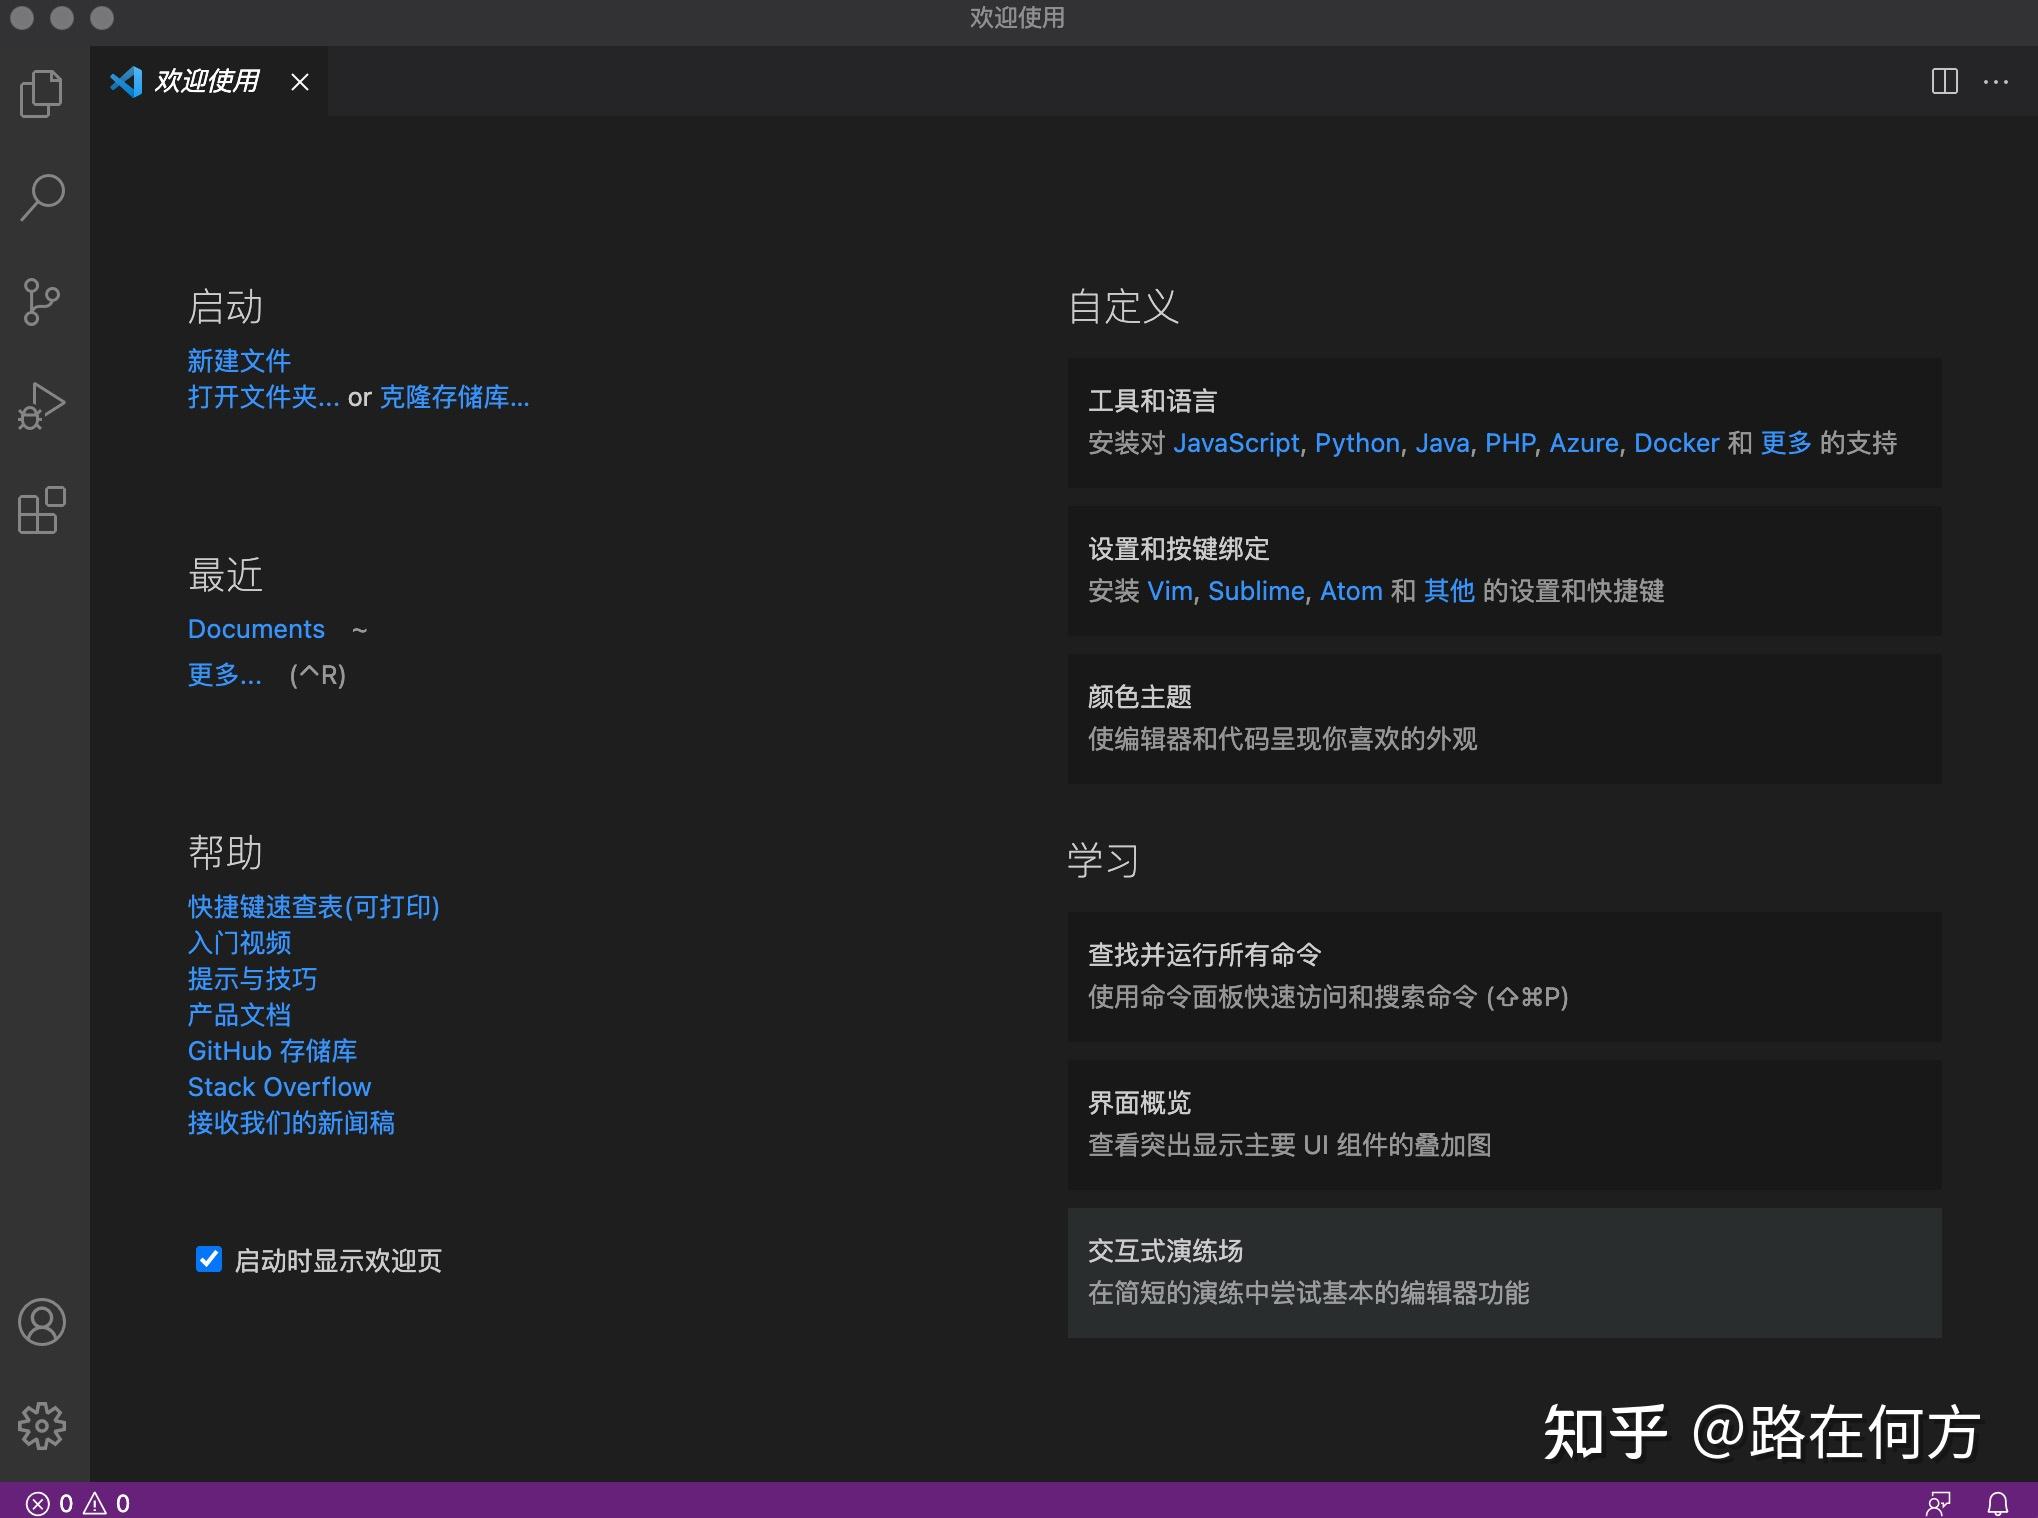The image size is (2038, 1518).
Task: Open 克隆存储库 to clone a repository
Action: coord(454,397)
